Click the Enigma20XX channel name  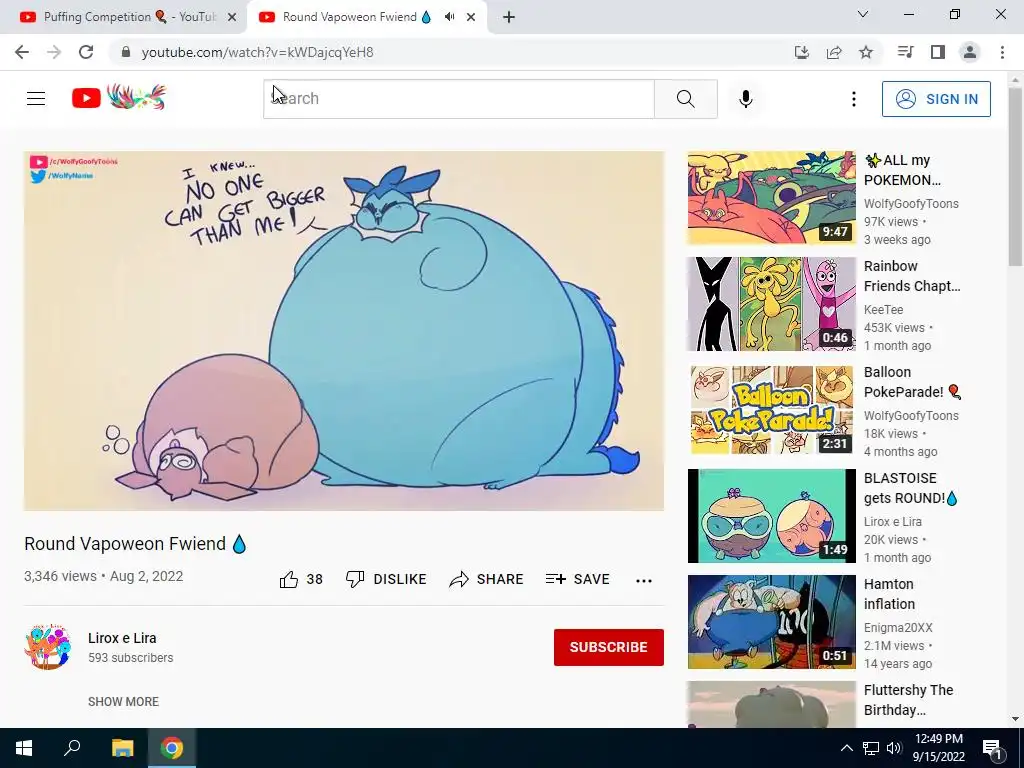898,628
